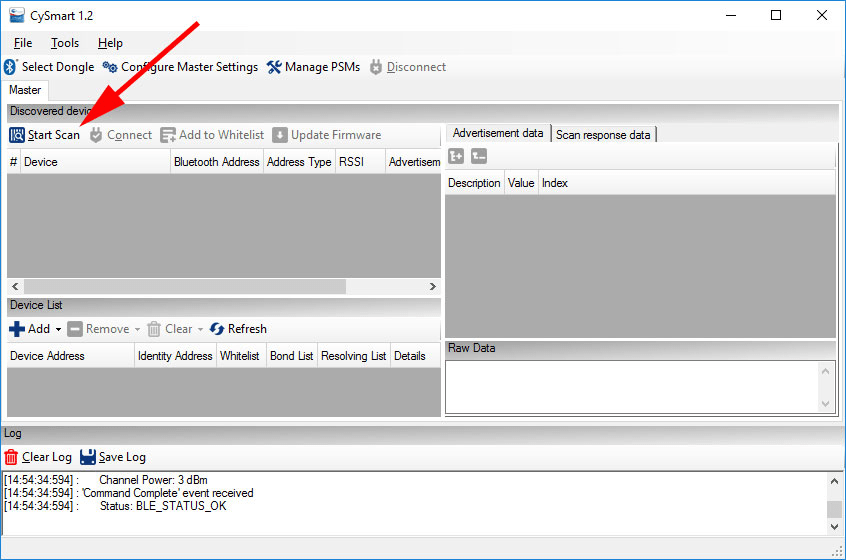Click the Device column header
Screen dimensions: 846x560
(x=95, y=162)
